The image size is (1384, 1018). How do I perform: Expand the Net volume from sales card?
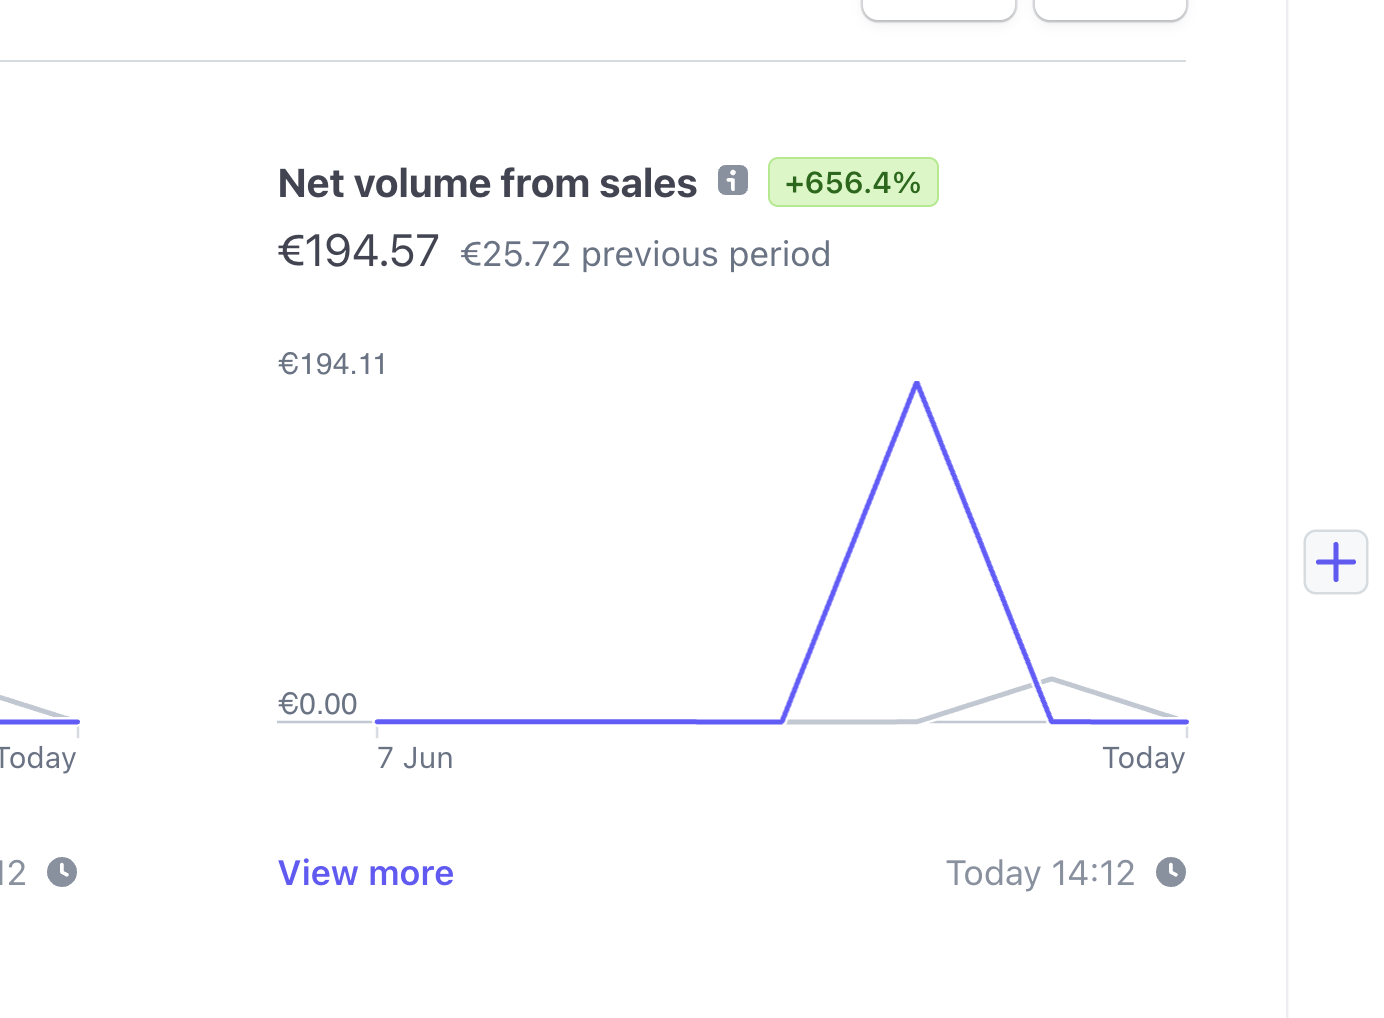pyautogui.click(x=365, y=872)
